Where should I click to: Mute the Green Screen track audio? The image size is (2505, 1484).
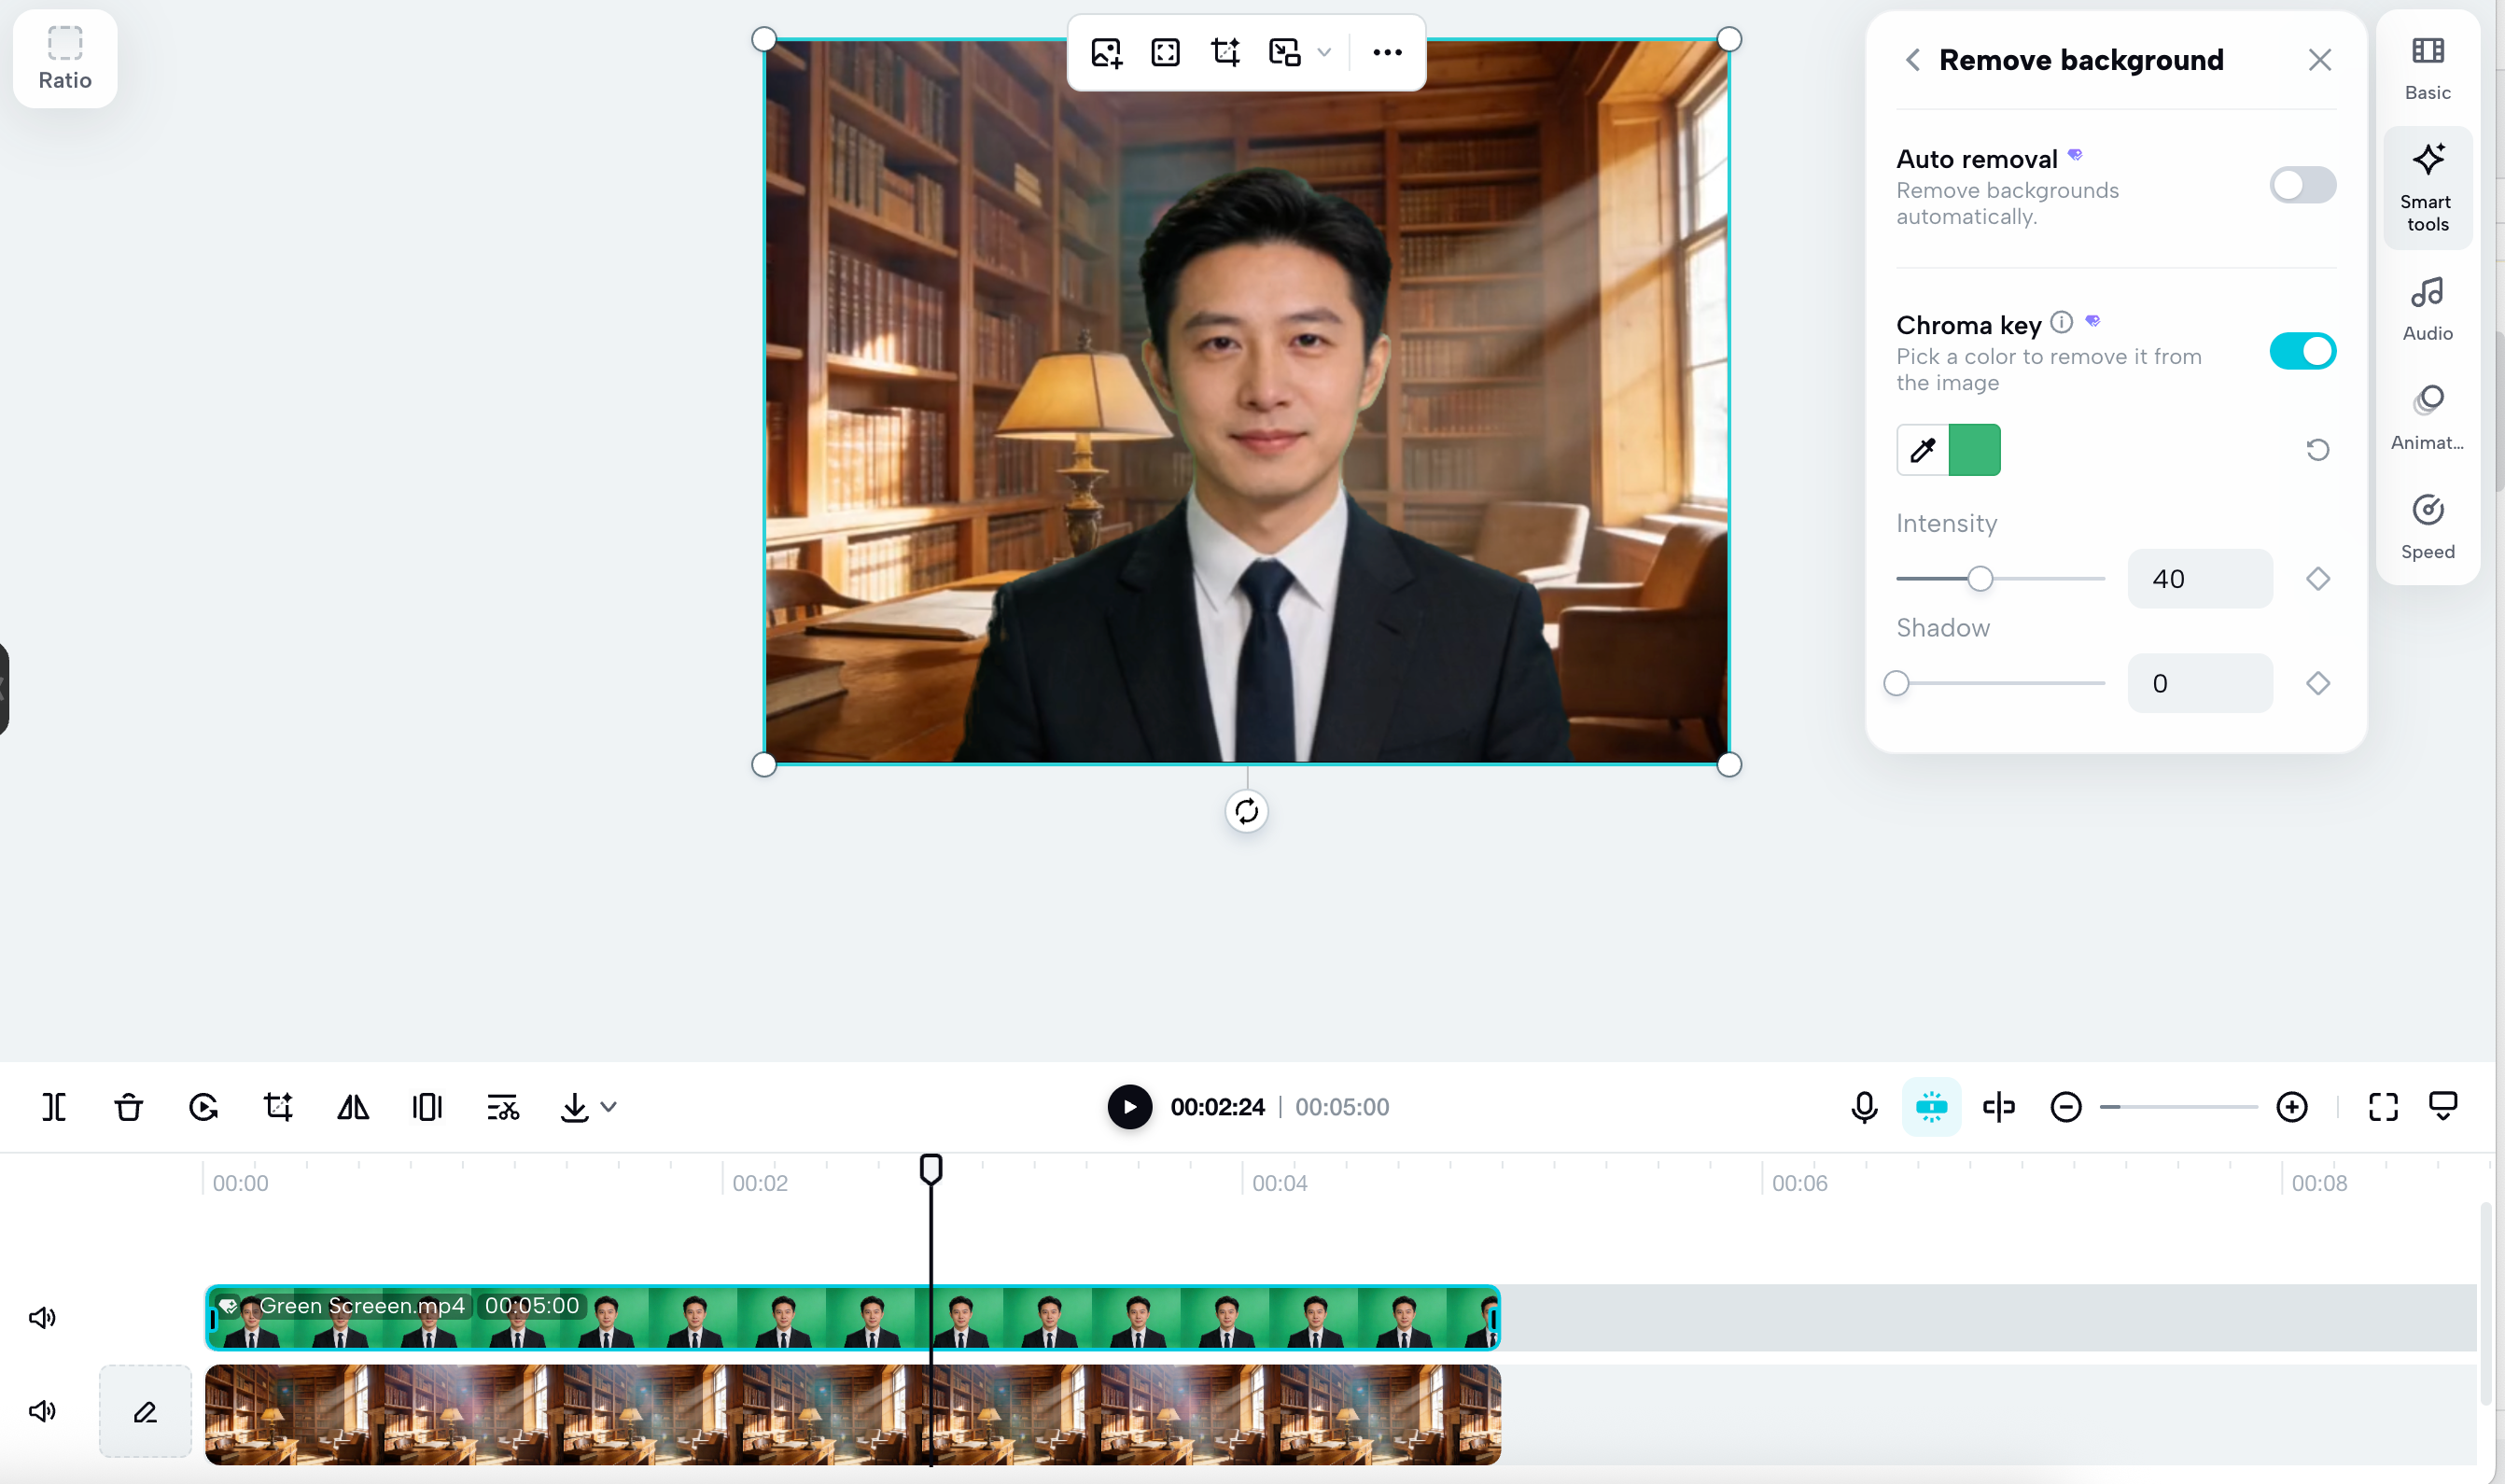[x=42, y=1317]
